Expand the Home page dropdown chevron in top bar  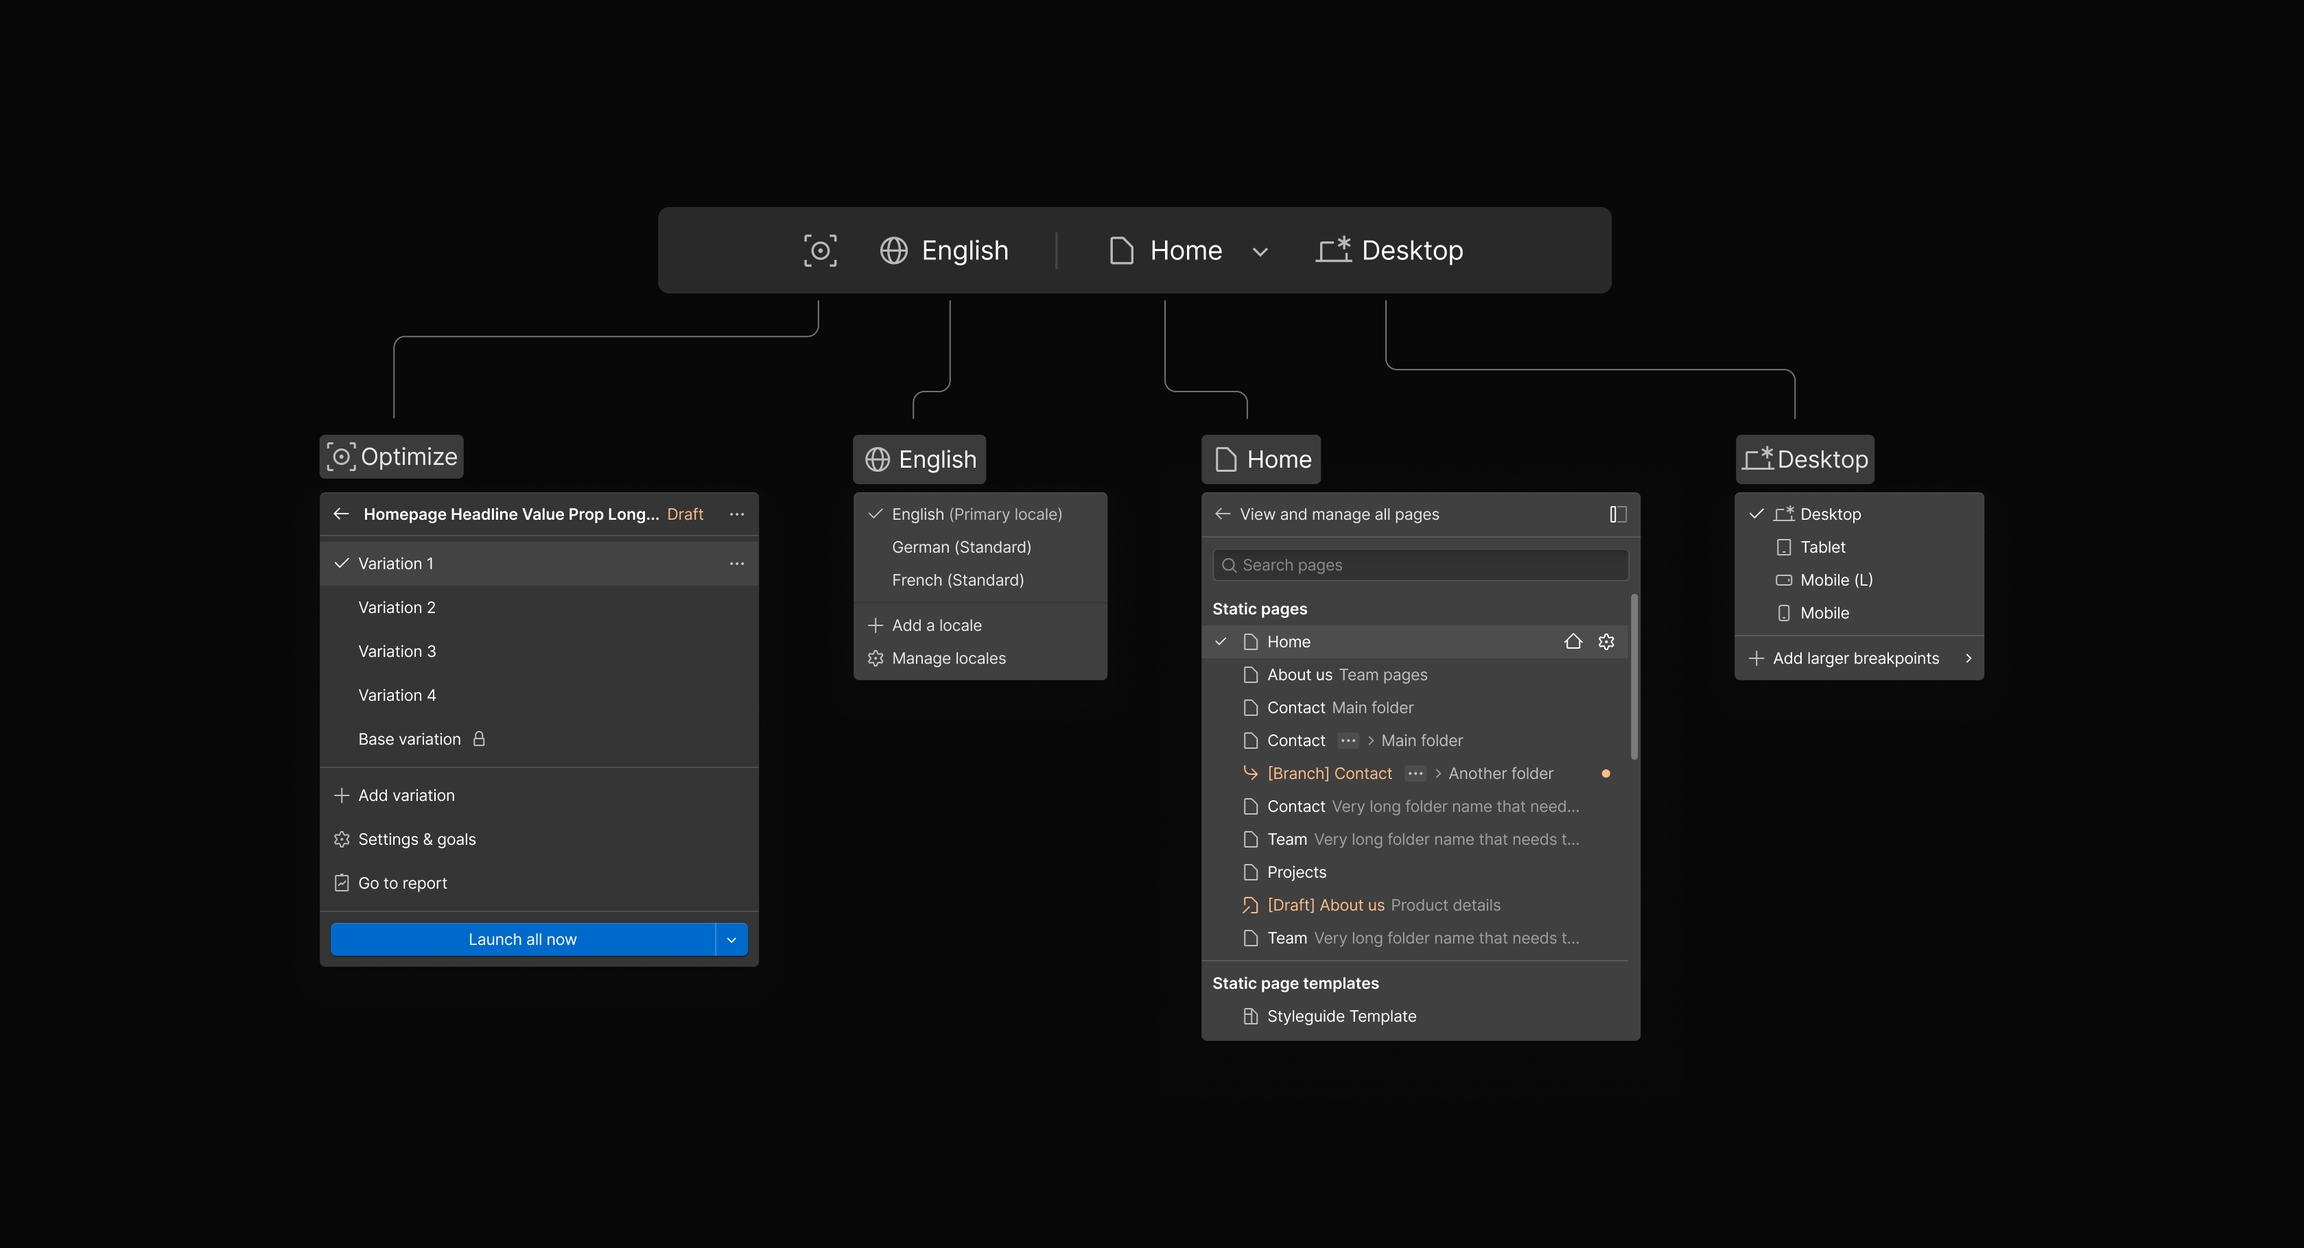click(x=1260, y=252)
